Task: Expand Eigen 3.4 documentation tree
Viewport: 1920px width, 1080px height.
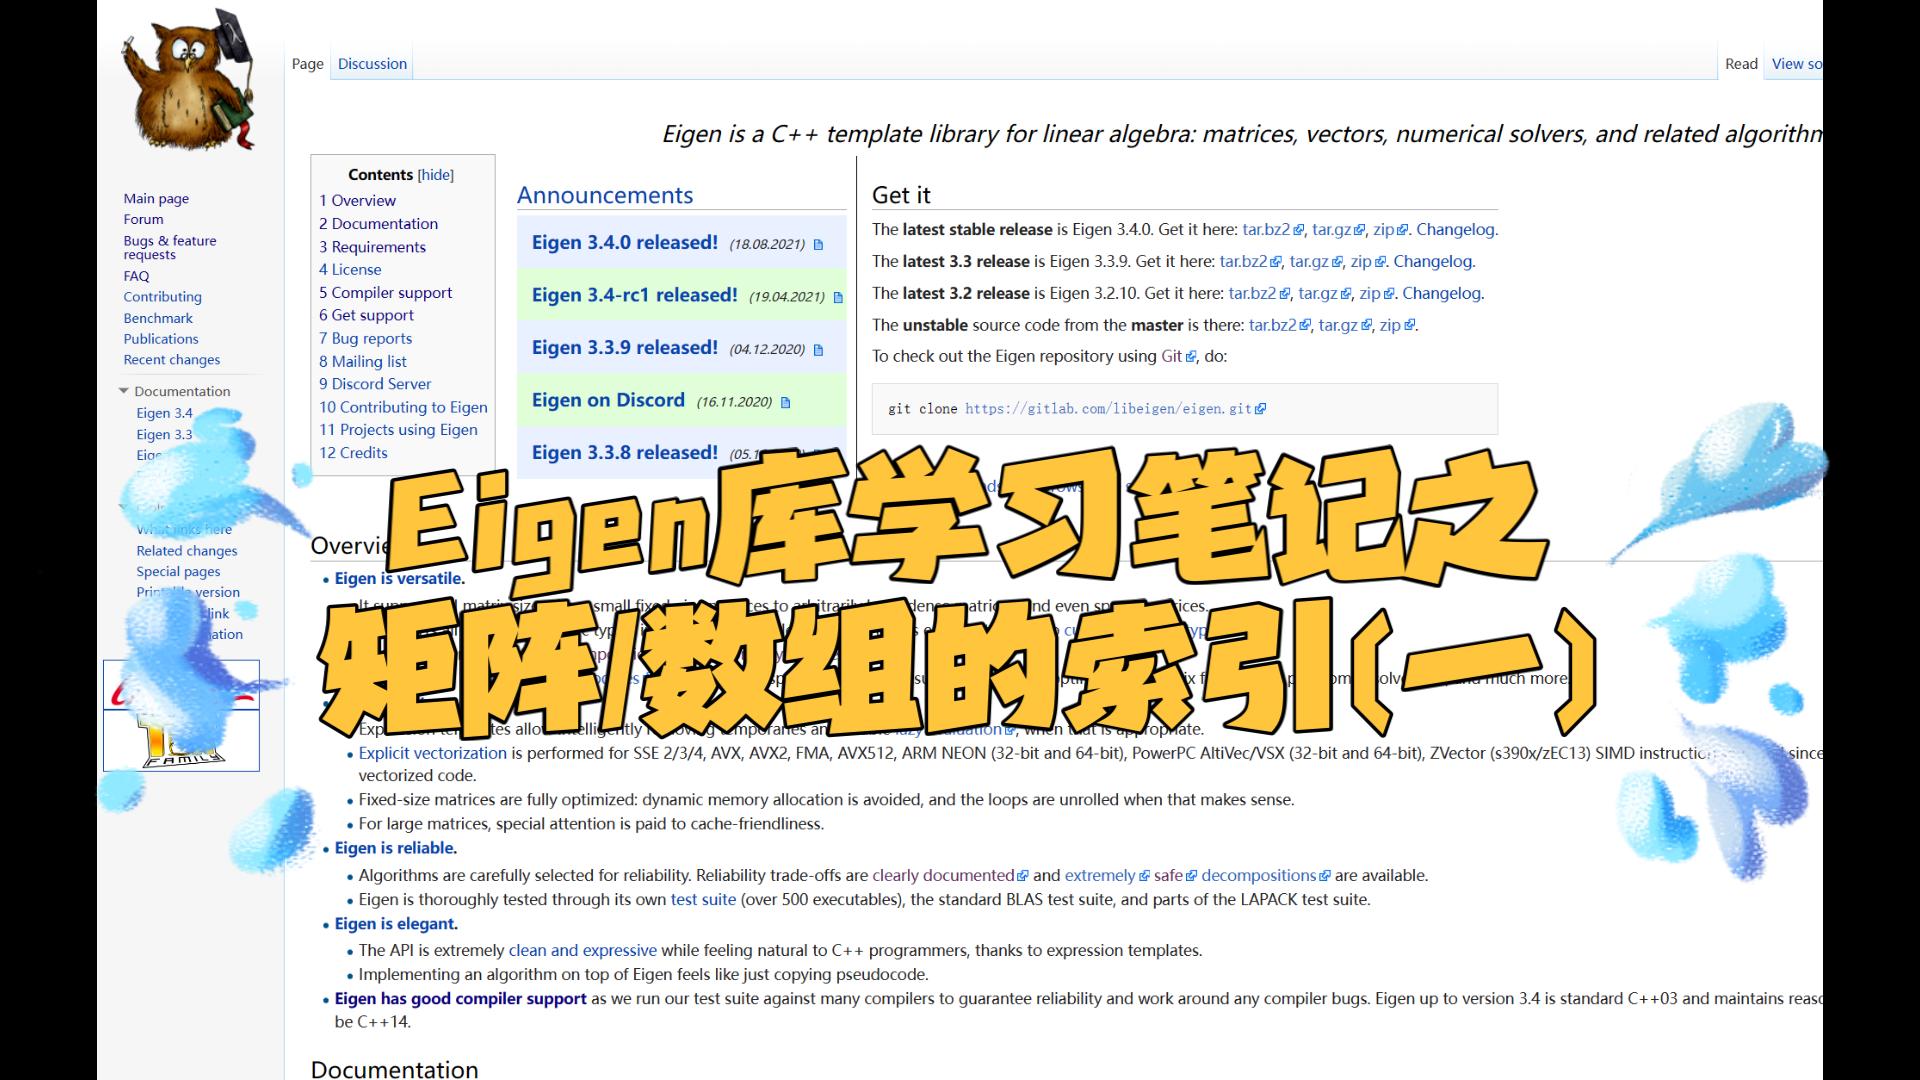Action: click(x=164, y=411)
